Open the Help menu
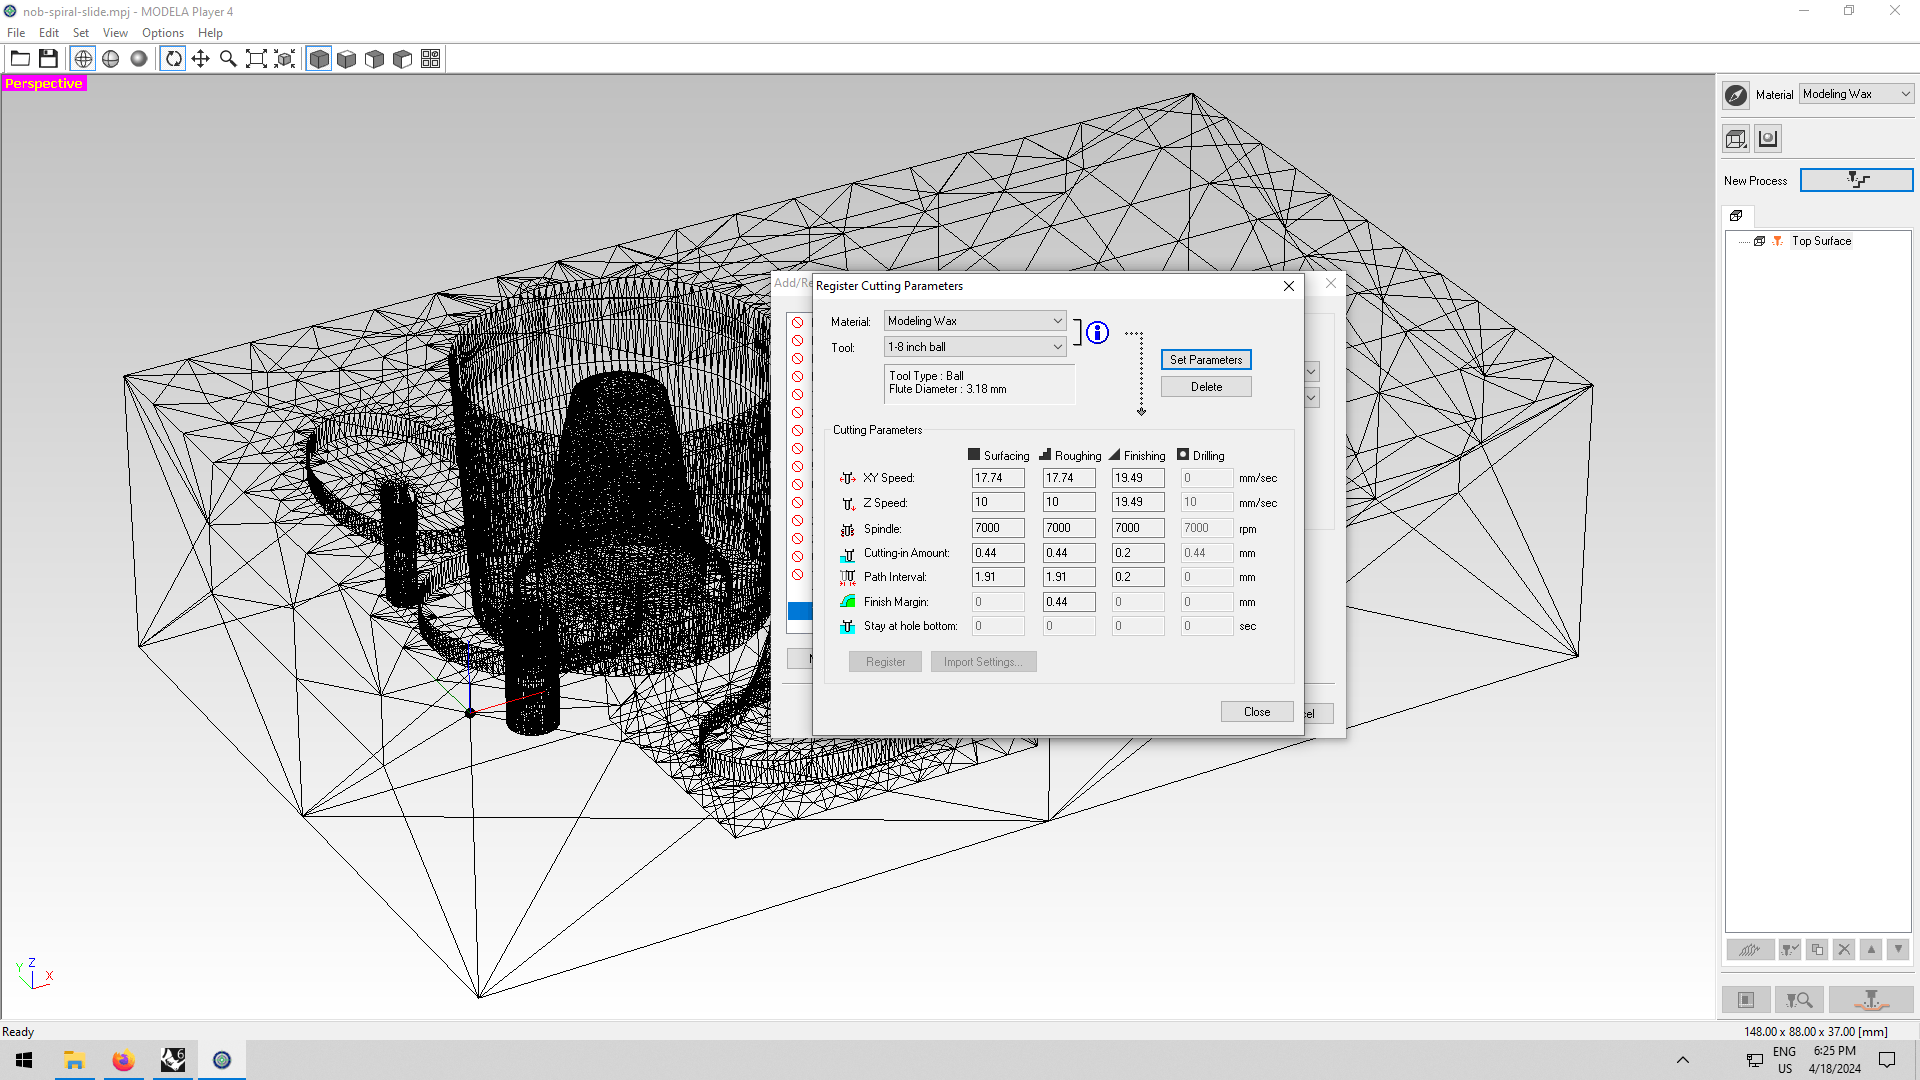The width and height of the screenshot is (1920, 1080). [x=210, y=33]
